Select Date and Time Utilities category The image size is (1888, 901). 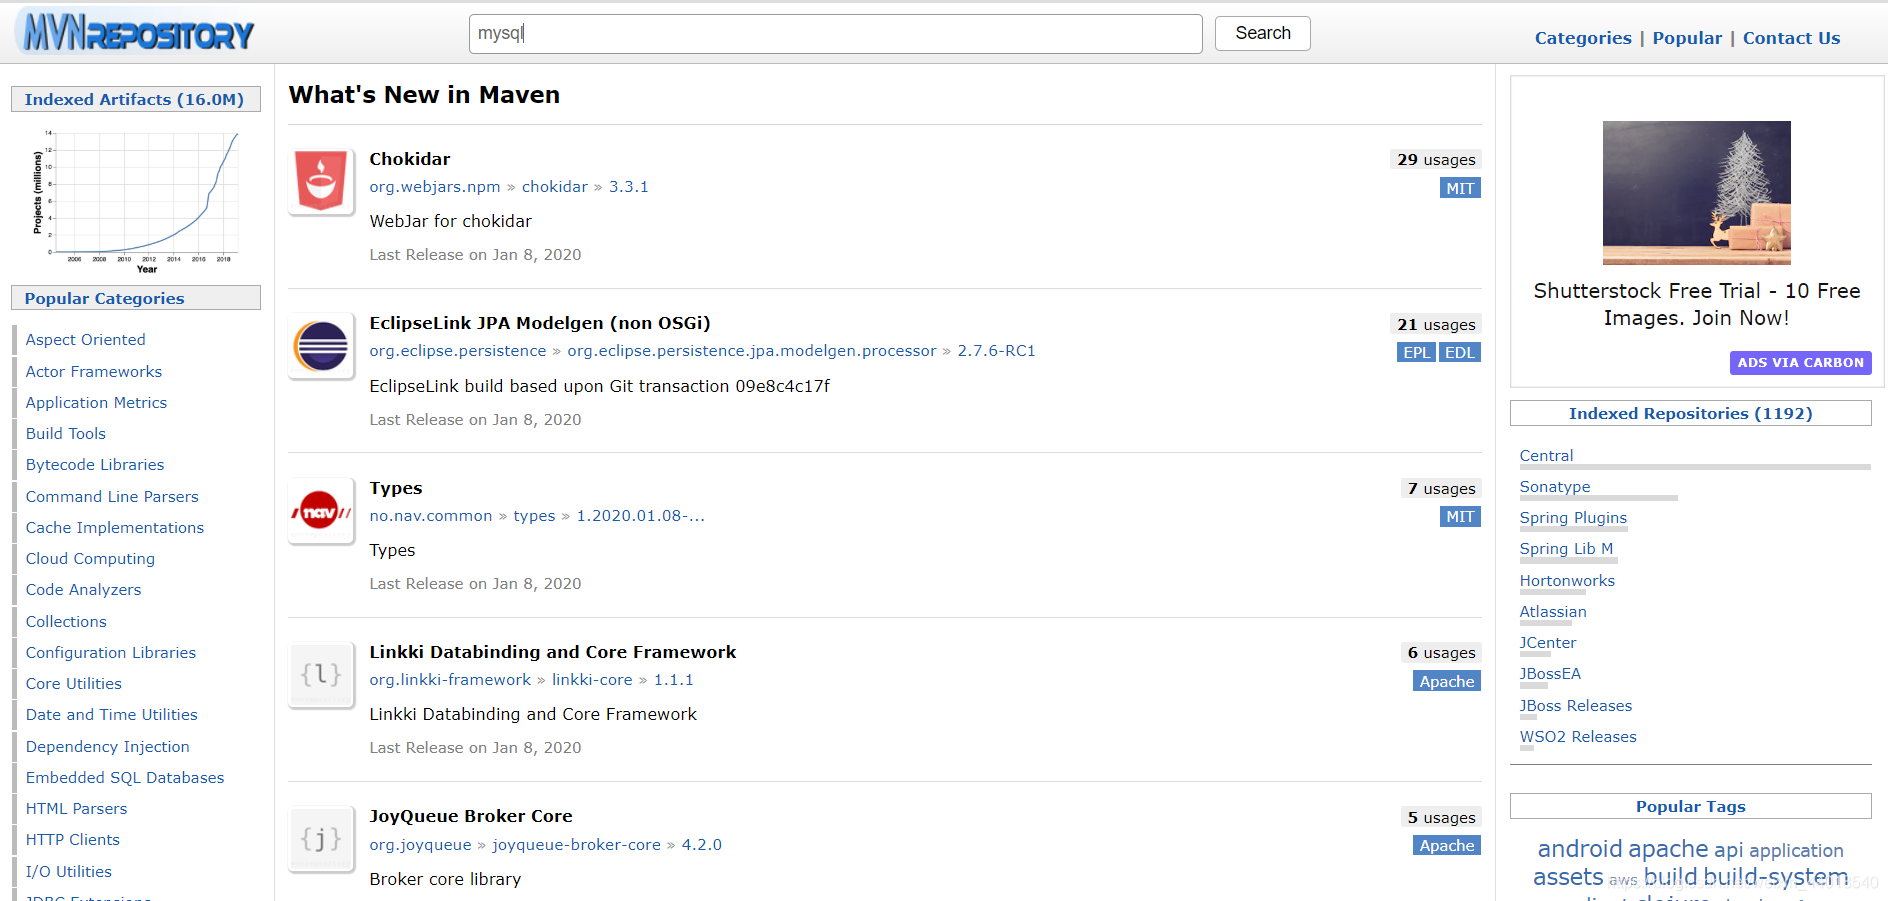pyautogui.click(x=111, y=714)
